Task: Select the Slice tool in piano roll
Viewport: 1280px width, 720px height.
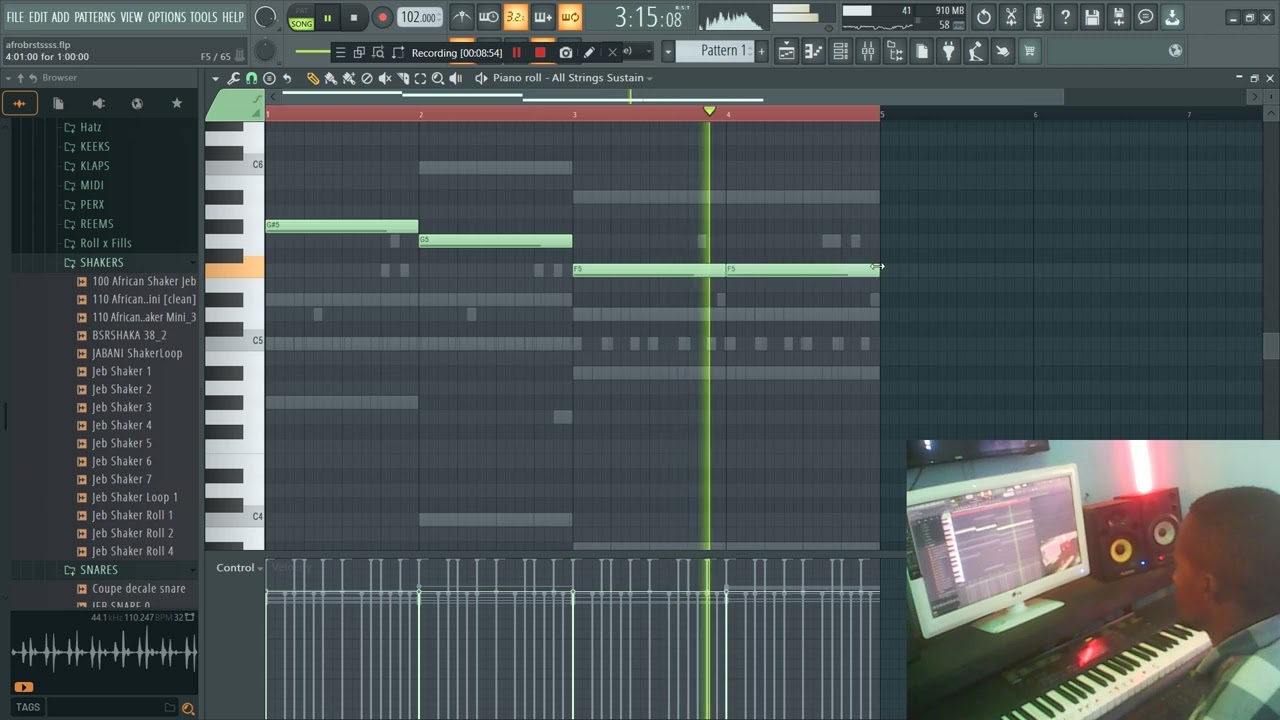Action: click(x=403, y=78)
